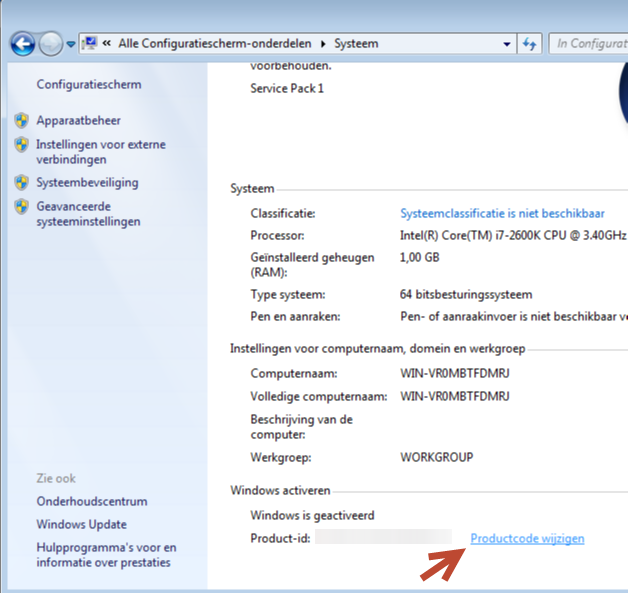Click the 'WORKGROUP' value

pyautogui.click(x=437, y=457)
